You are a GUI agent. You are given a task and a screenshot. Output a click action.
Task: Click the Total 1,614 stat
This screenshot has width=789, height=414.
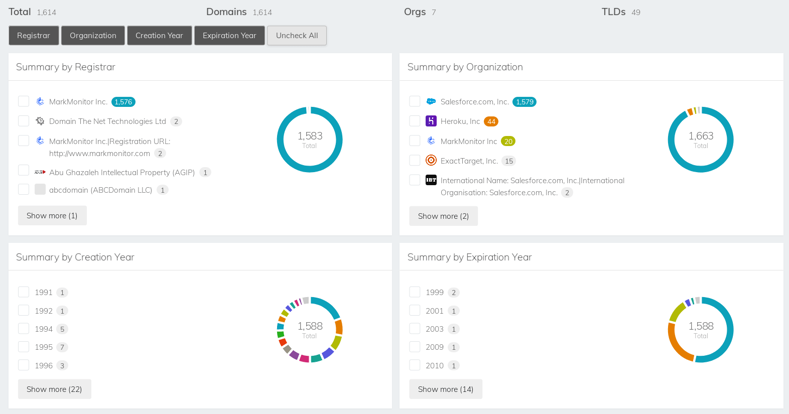(32, 12)
